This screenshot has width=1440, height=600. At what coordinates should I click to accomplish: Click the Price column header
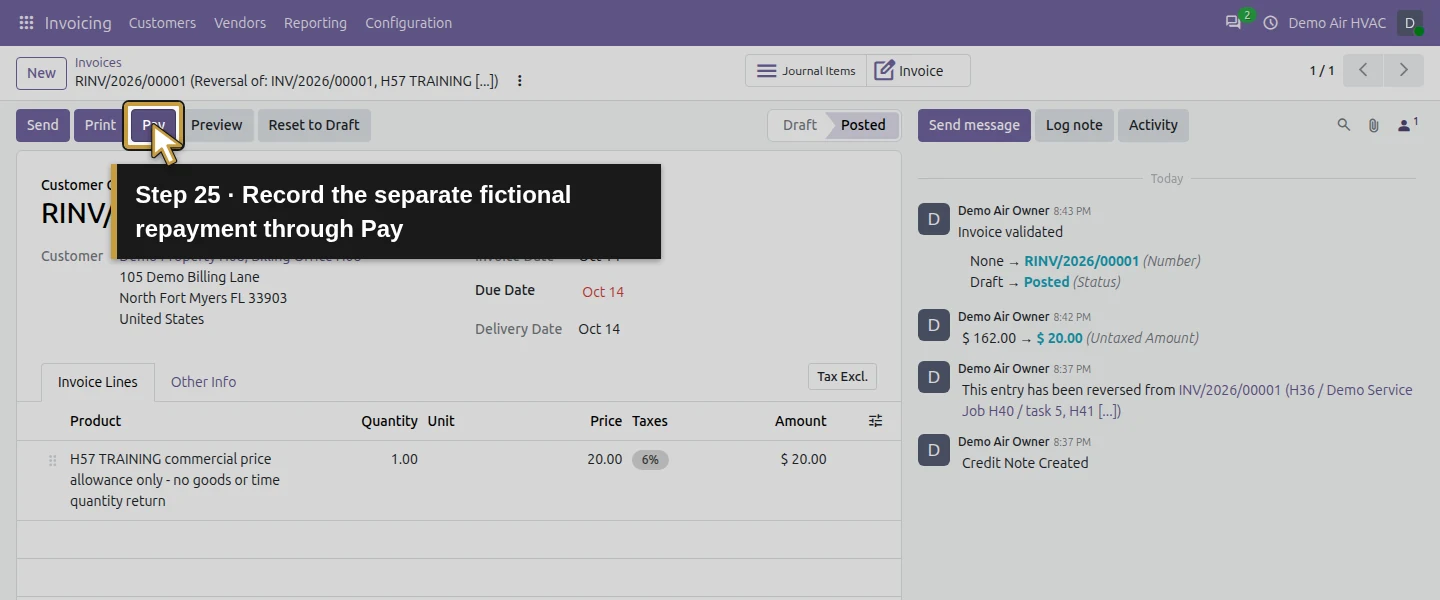tap(606, 421)
